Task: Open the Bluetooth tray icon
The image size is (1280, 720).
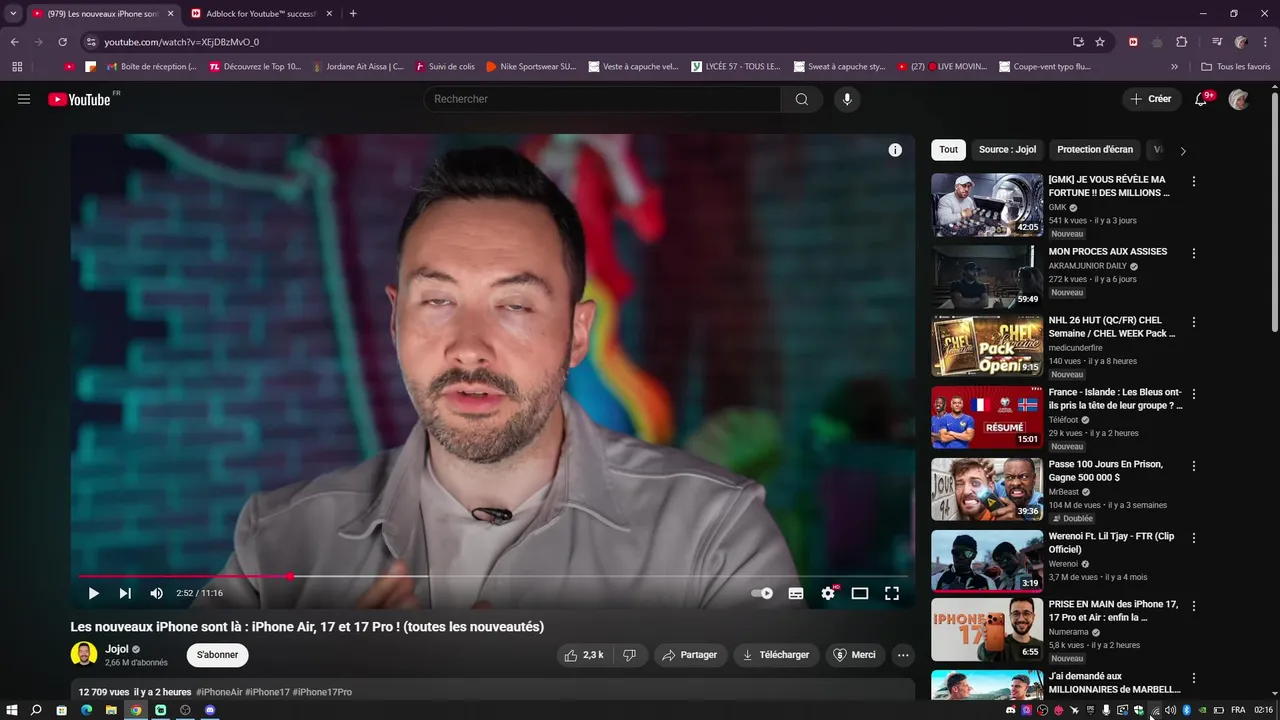Action: point(1186,710)
